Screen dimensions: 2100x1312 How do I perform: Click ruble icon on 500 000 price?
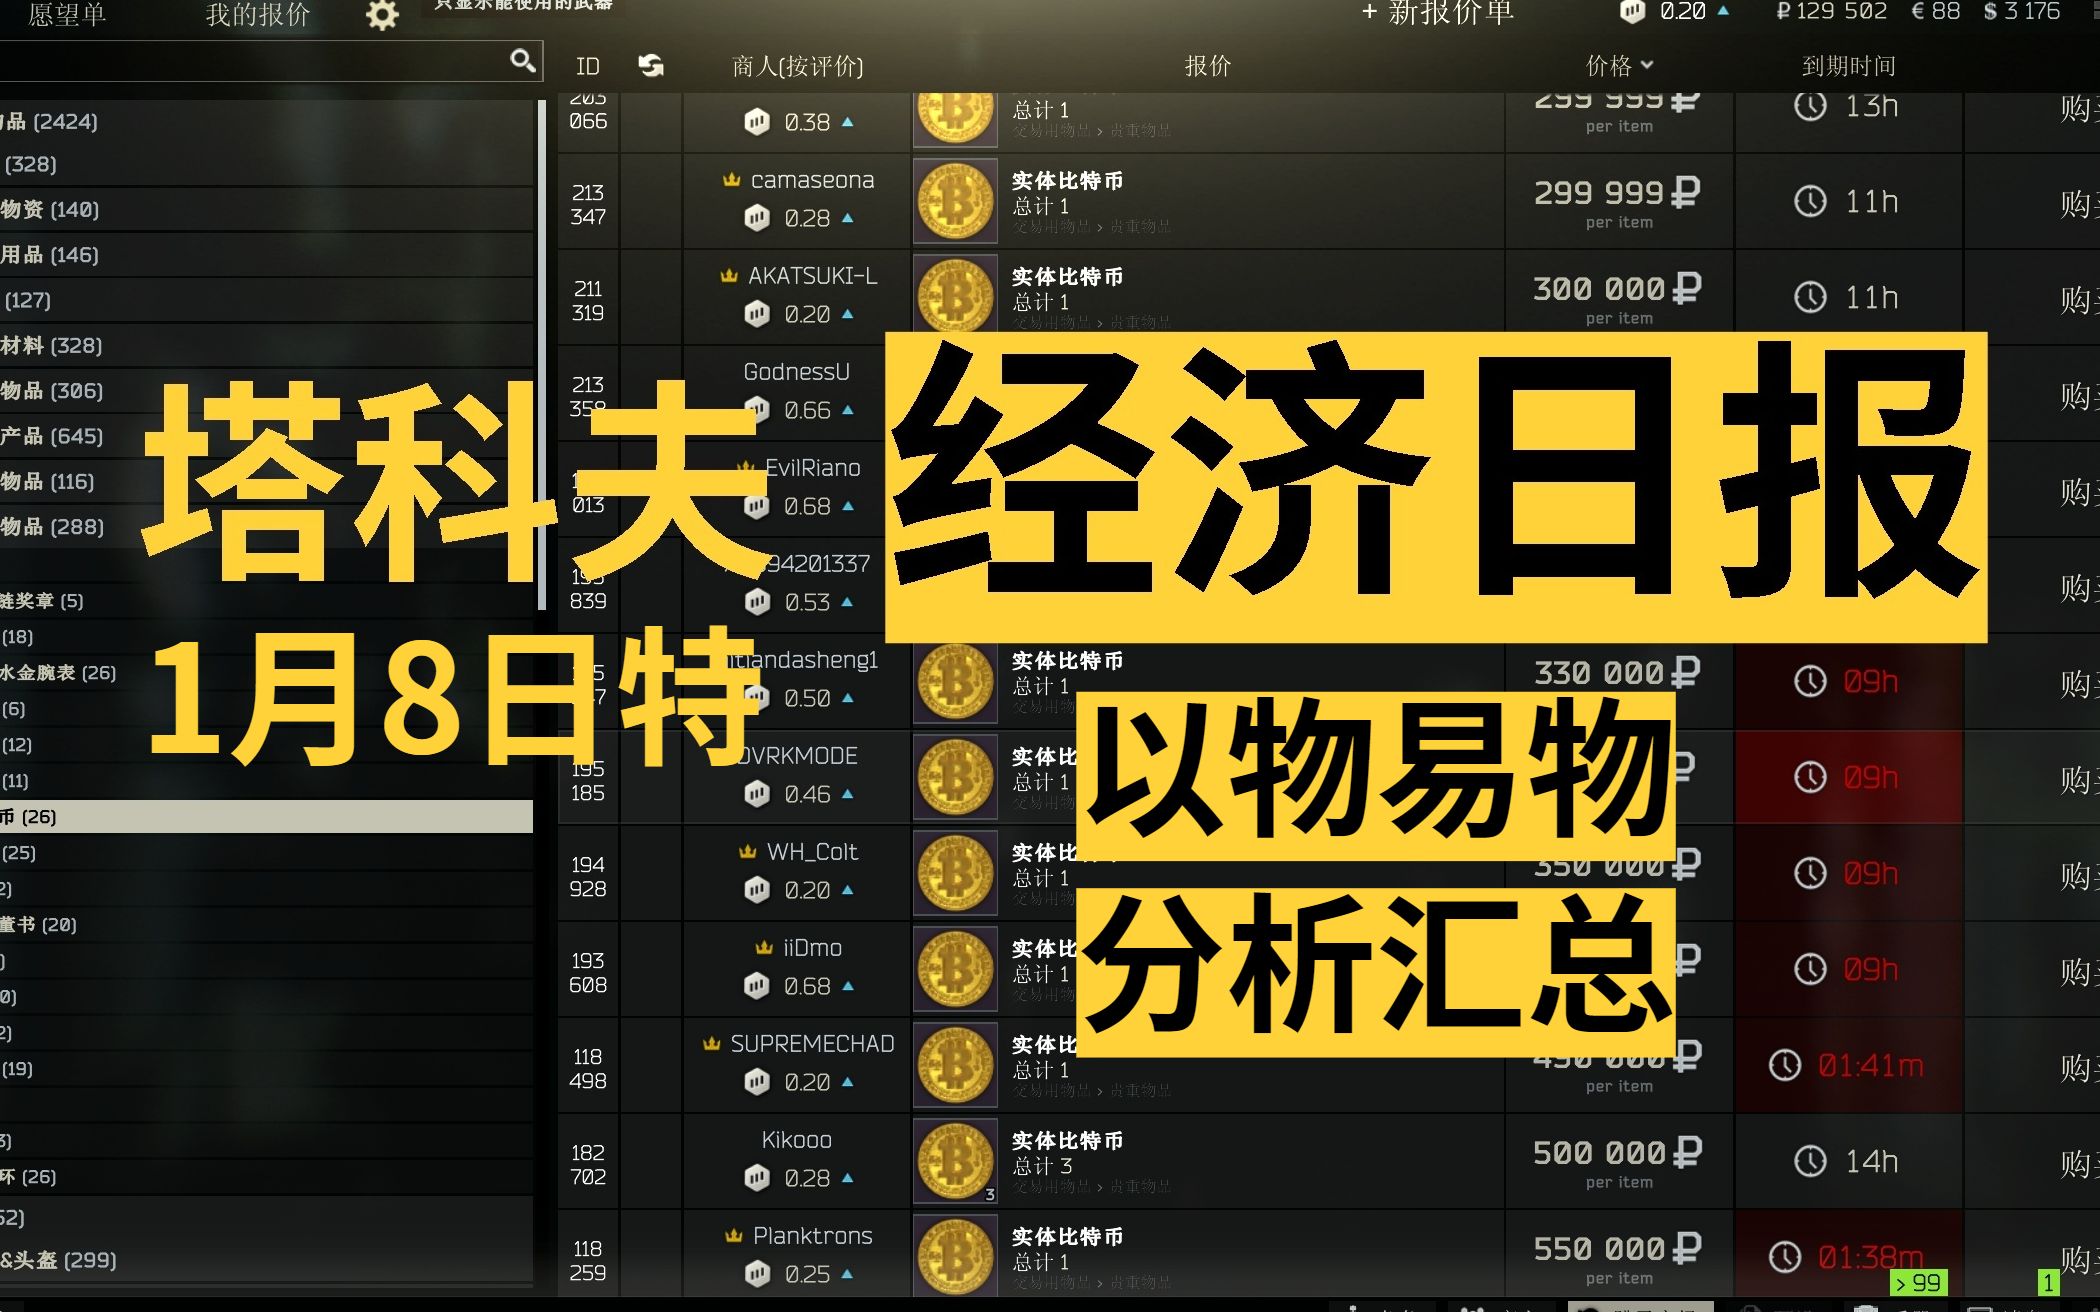1686,1152
